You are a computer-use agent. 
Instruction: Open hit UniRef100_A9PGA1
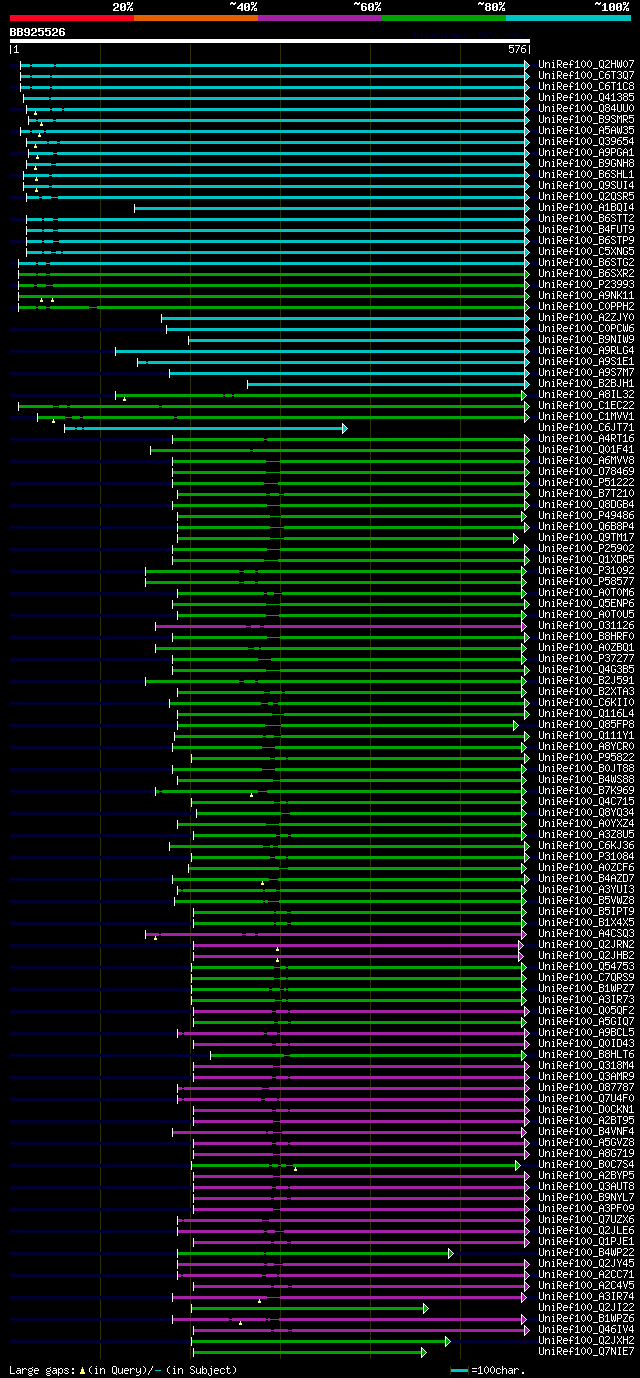[586, 152]
